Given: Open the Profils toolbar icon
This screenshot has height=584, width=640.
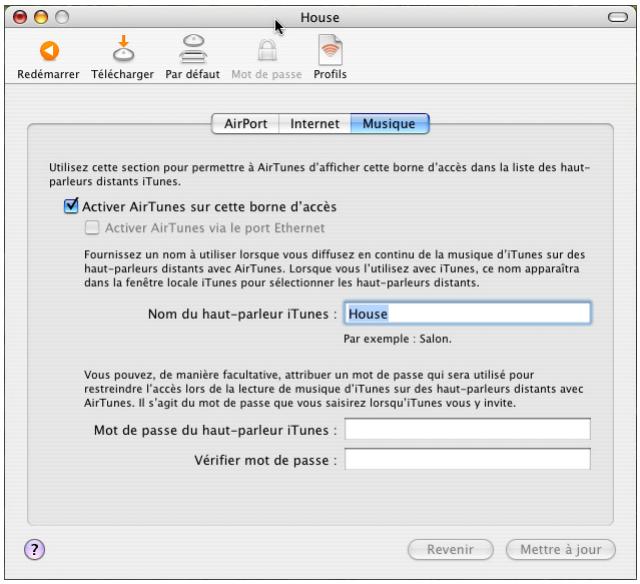Looking at the screenshot, I should pos(330,50).
